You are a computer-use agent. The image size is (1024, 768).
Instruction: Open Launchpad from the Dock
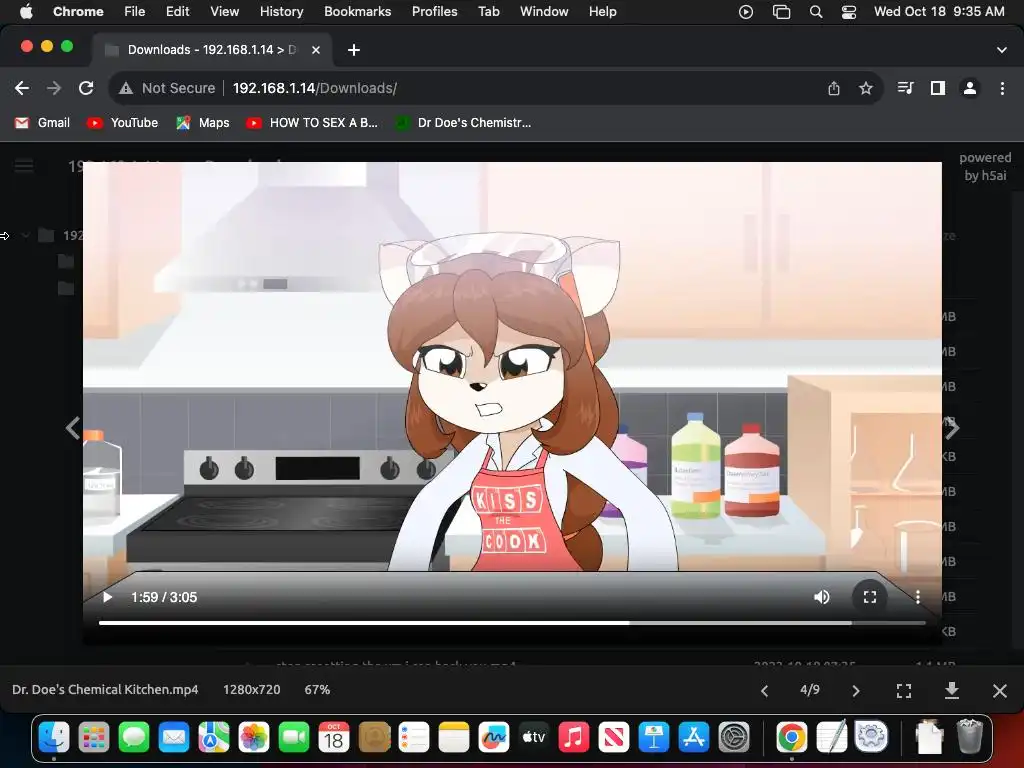(x=93, y=738)
